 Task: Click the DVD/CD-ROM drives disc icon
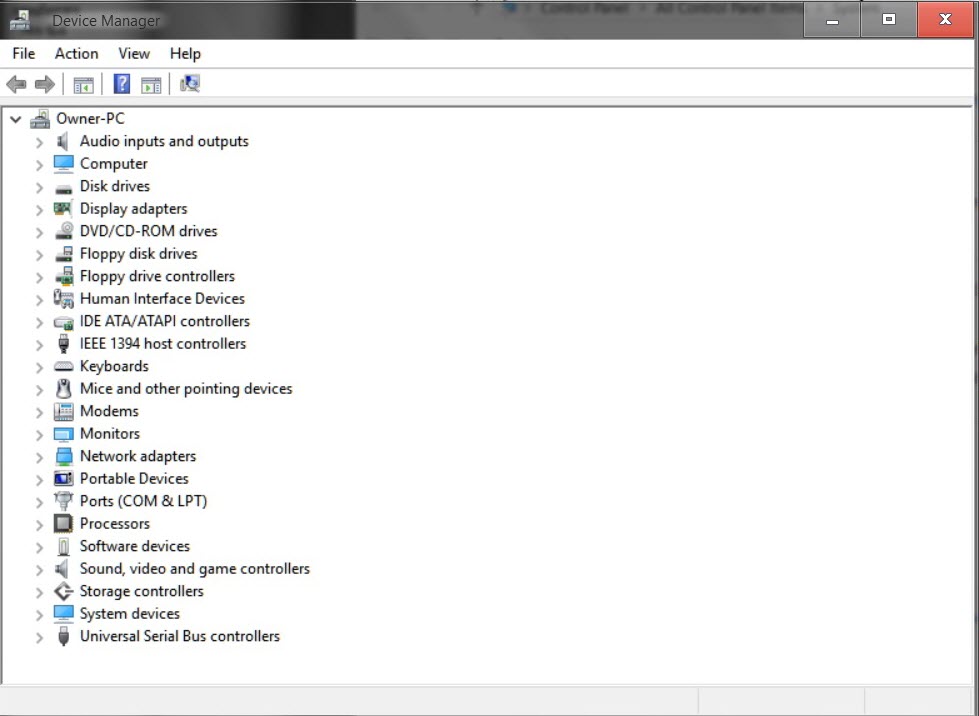[x=64, y=231]
